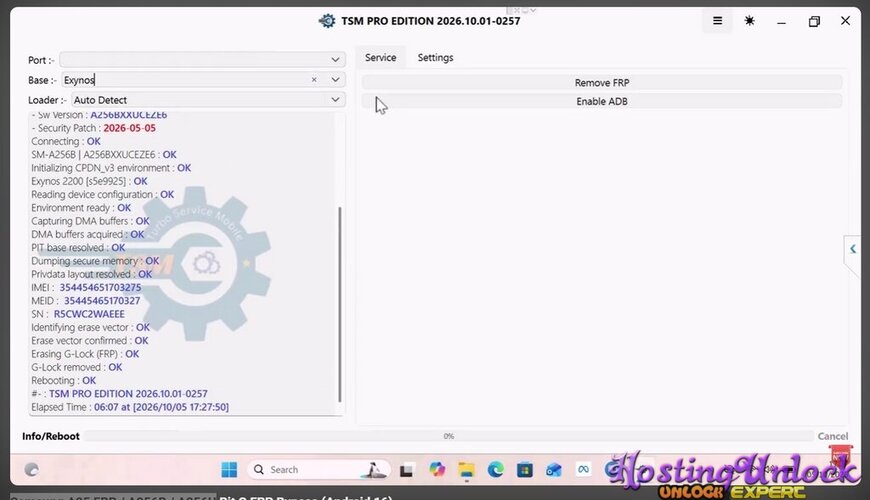
Task: Switch to the Service tab
Action: (x=381, y=58)
